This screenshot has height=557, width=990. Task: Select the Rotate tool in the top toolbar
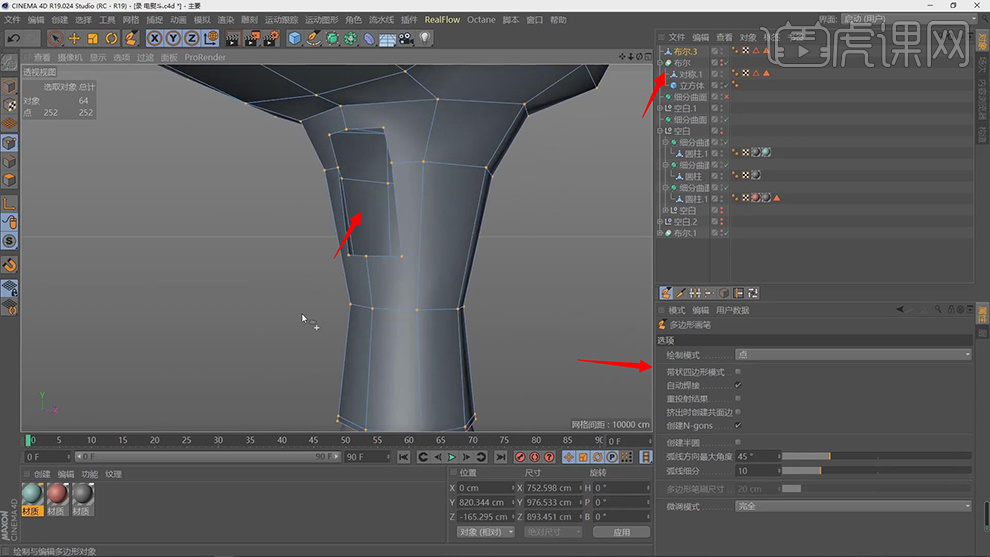111,38
